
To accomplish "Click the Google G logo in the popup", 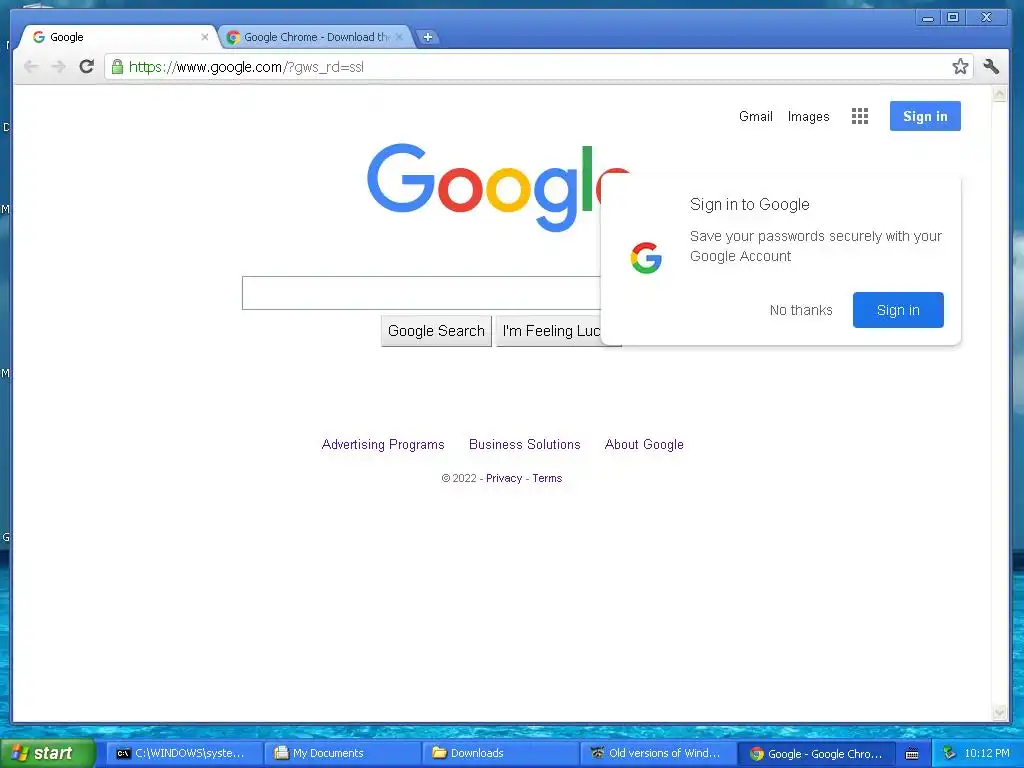I will pyautogui.click(x=646, y=258).
